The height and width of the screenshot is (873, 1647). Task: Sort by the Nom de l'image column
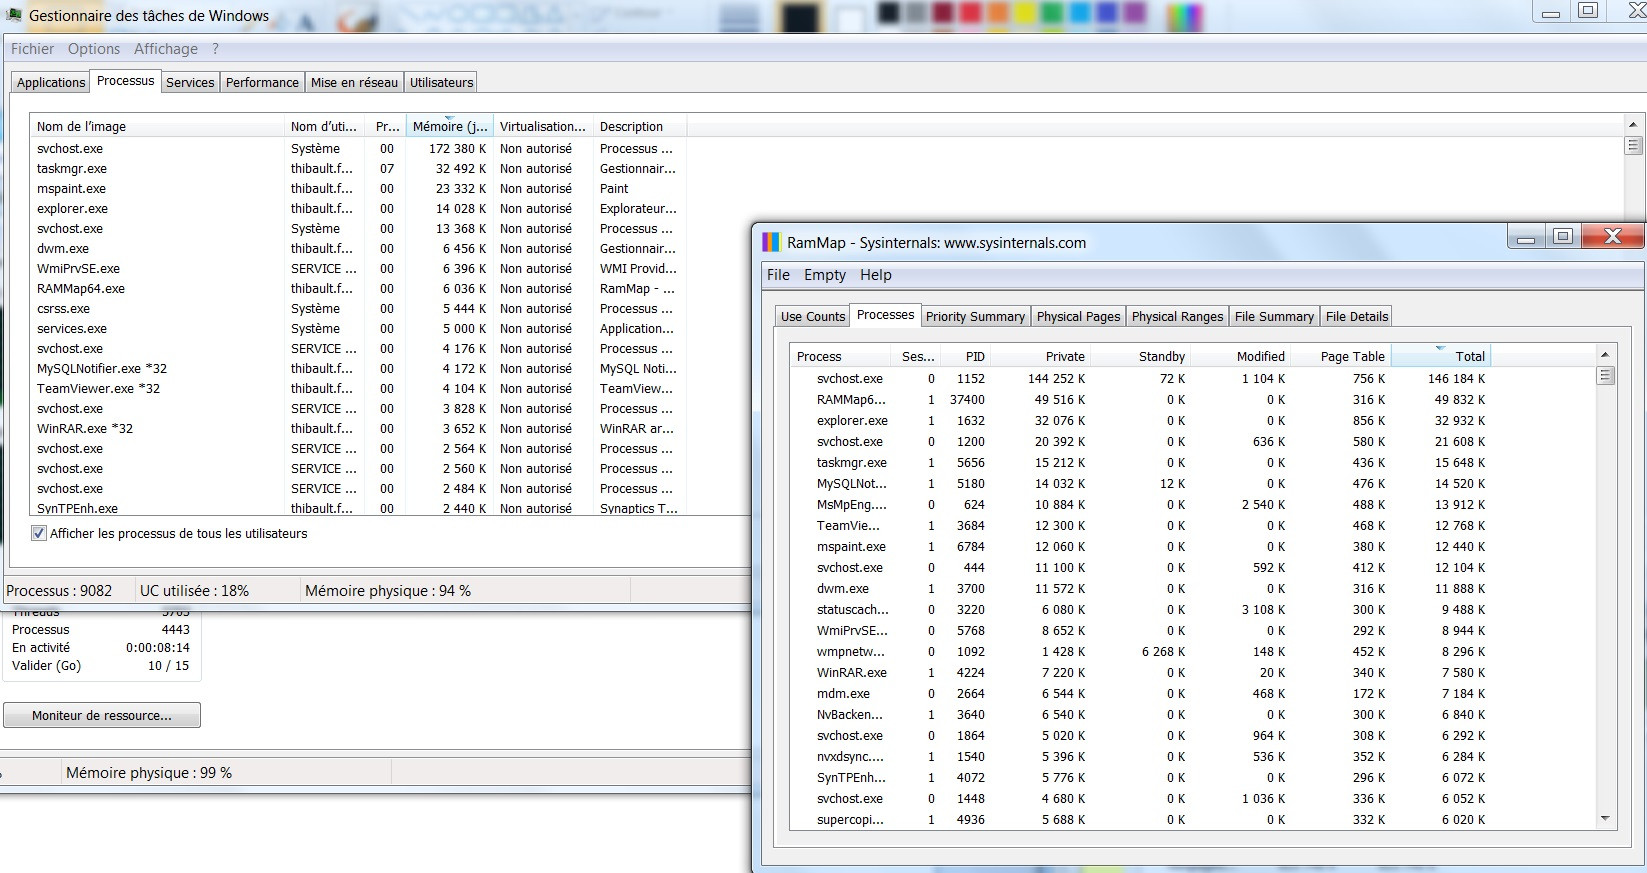[158, 127]
